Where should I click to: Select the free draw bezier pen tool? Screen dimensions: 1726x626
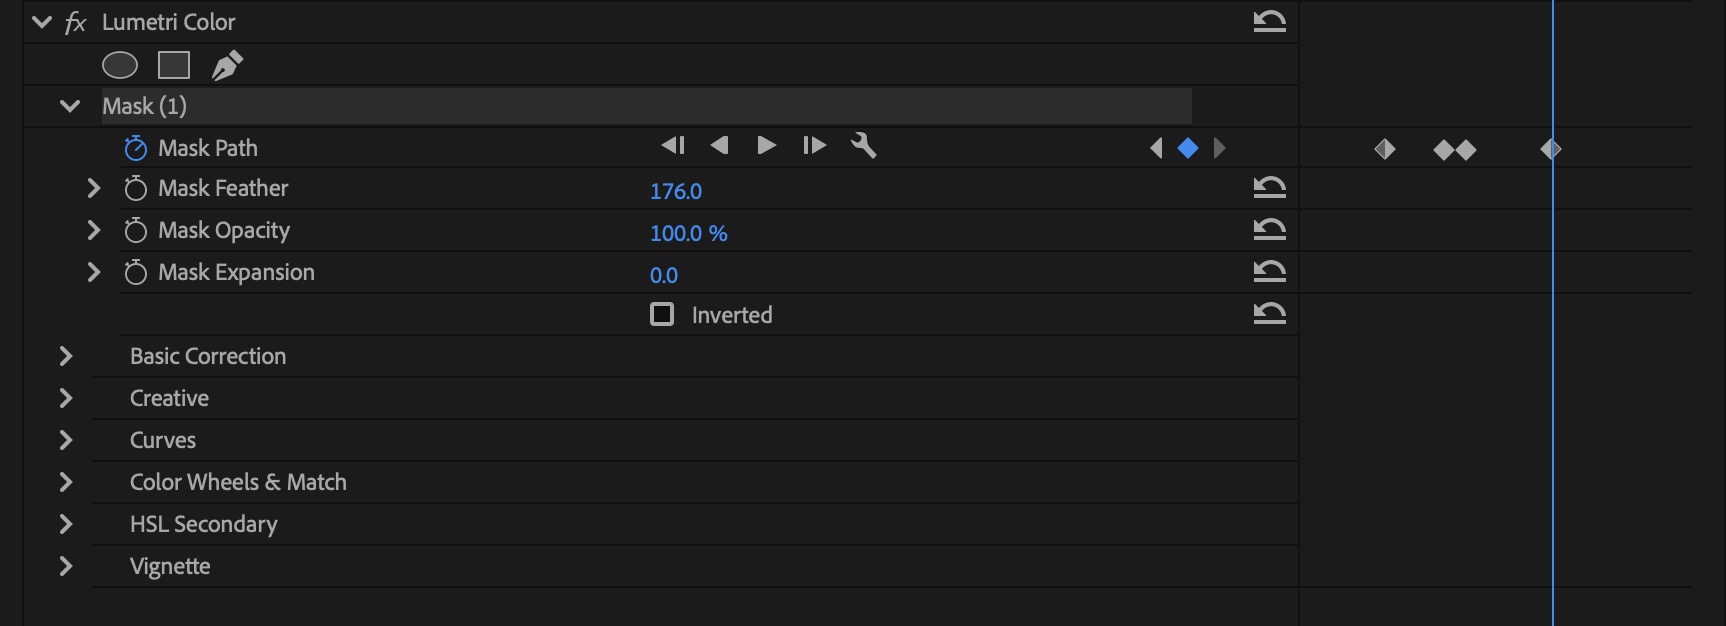coord(227,65)
